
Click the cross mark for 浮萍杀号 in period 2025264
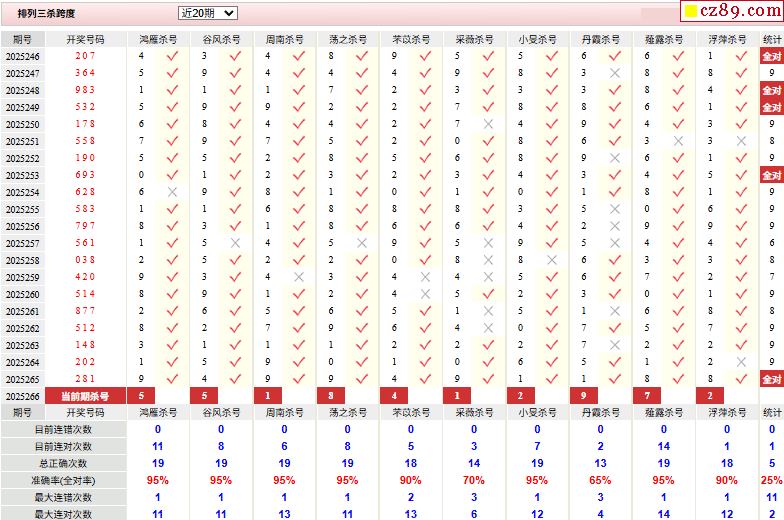[x=741, y=362]
